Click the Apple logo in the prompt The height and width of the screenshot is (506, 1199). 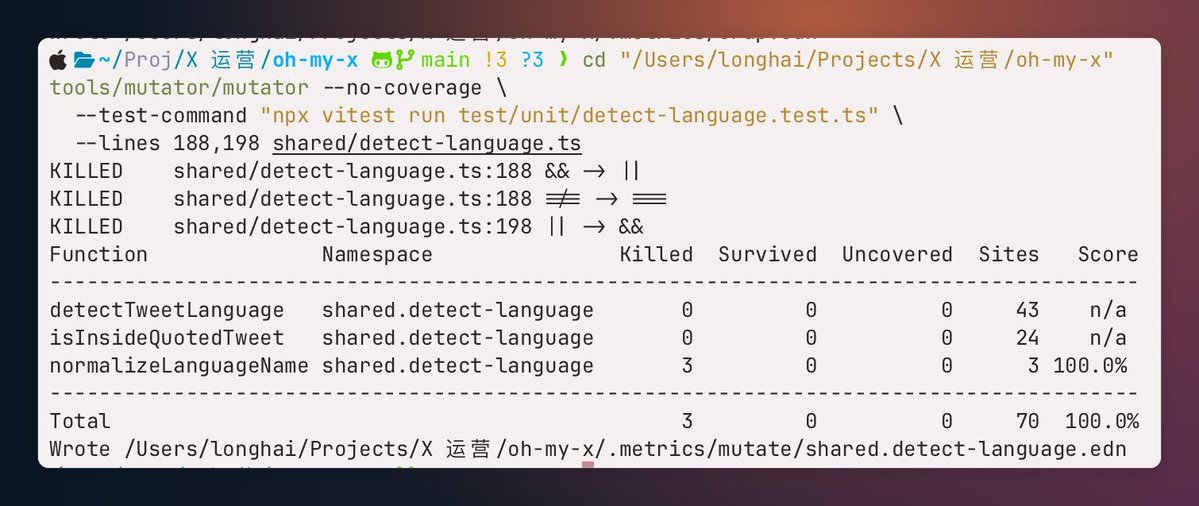(x=58, y=60)
